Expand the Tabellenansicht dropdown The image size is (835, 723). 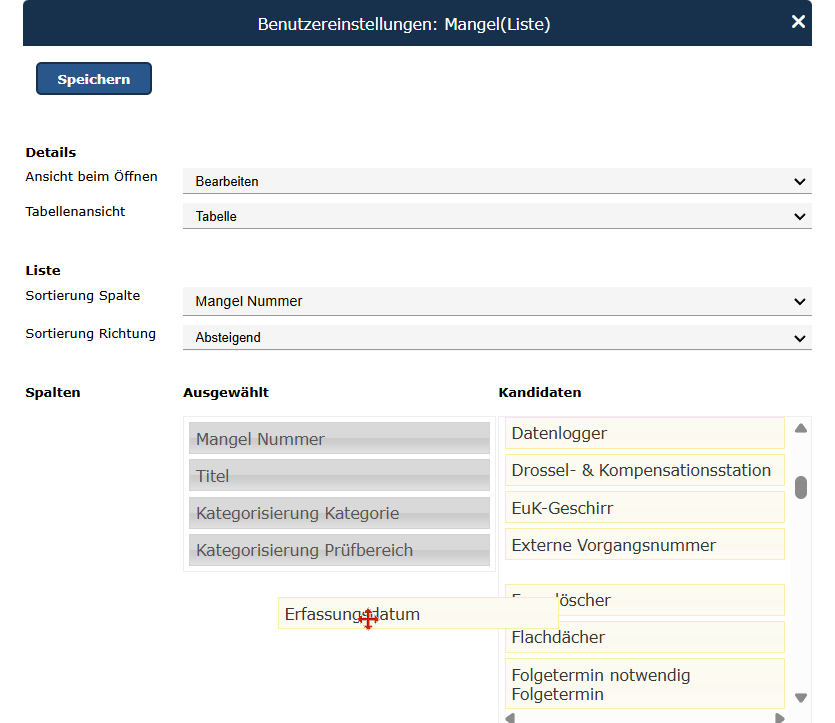497,216
